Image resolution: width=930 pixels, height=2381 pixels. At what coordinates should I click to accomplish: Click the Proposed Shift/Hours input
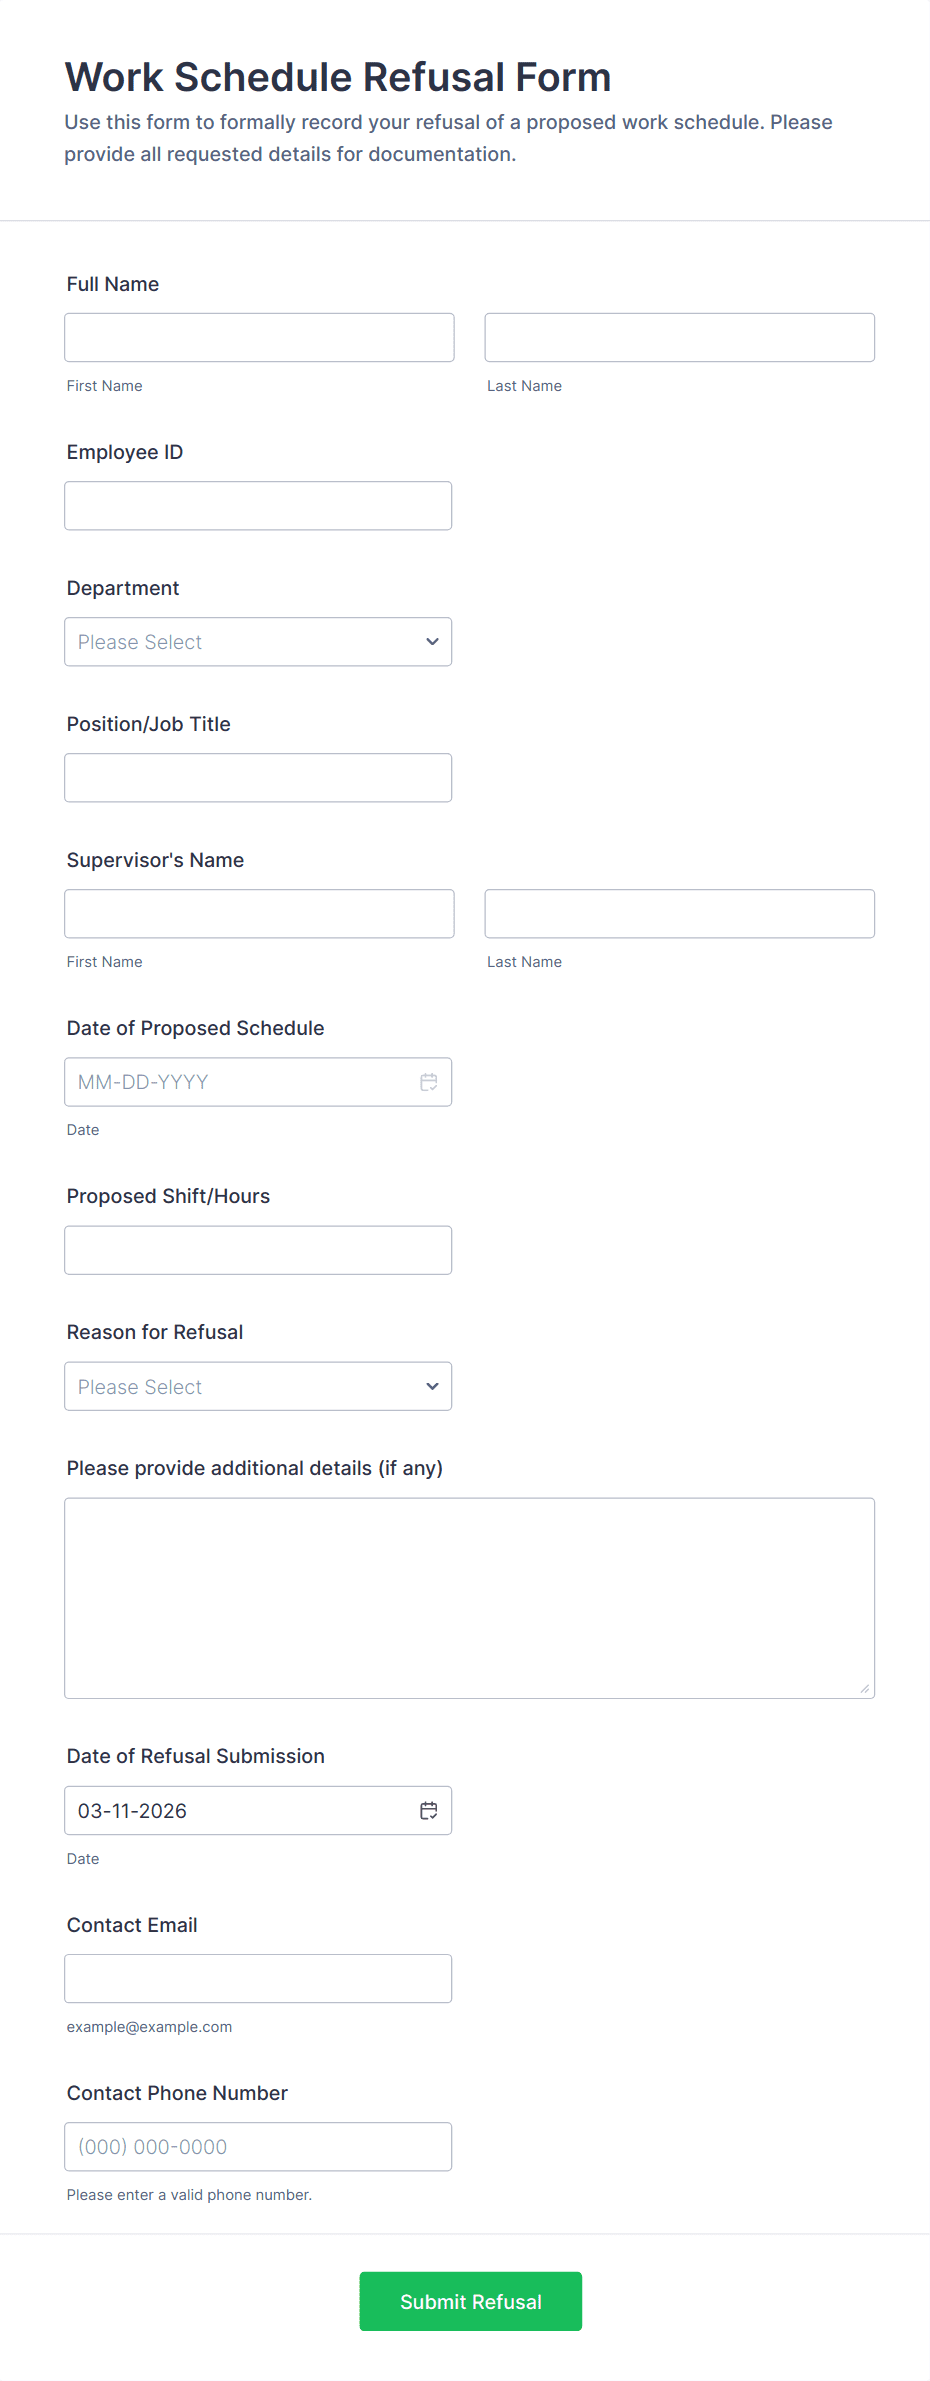[257, 1250]
